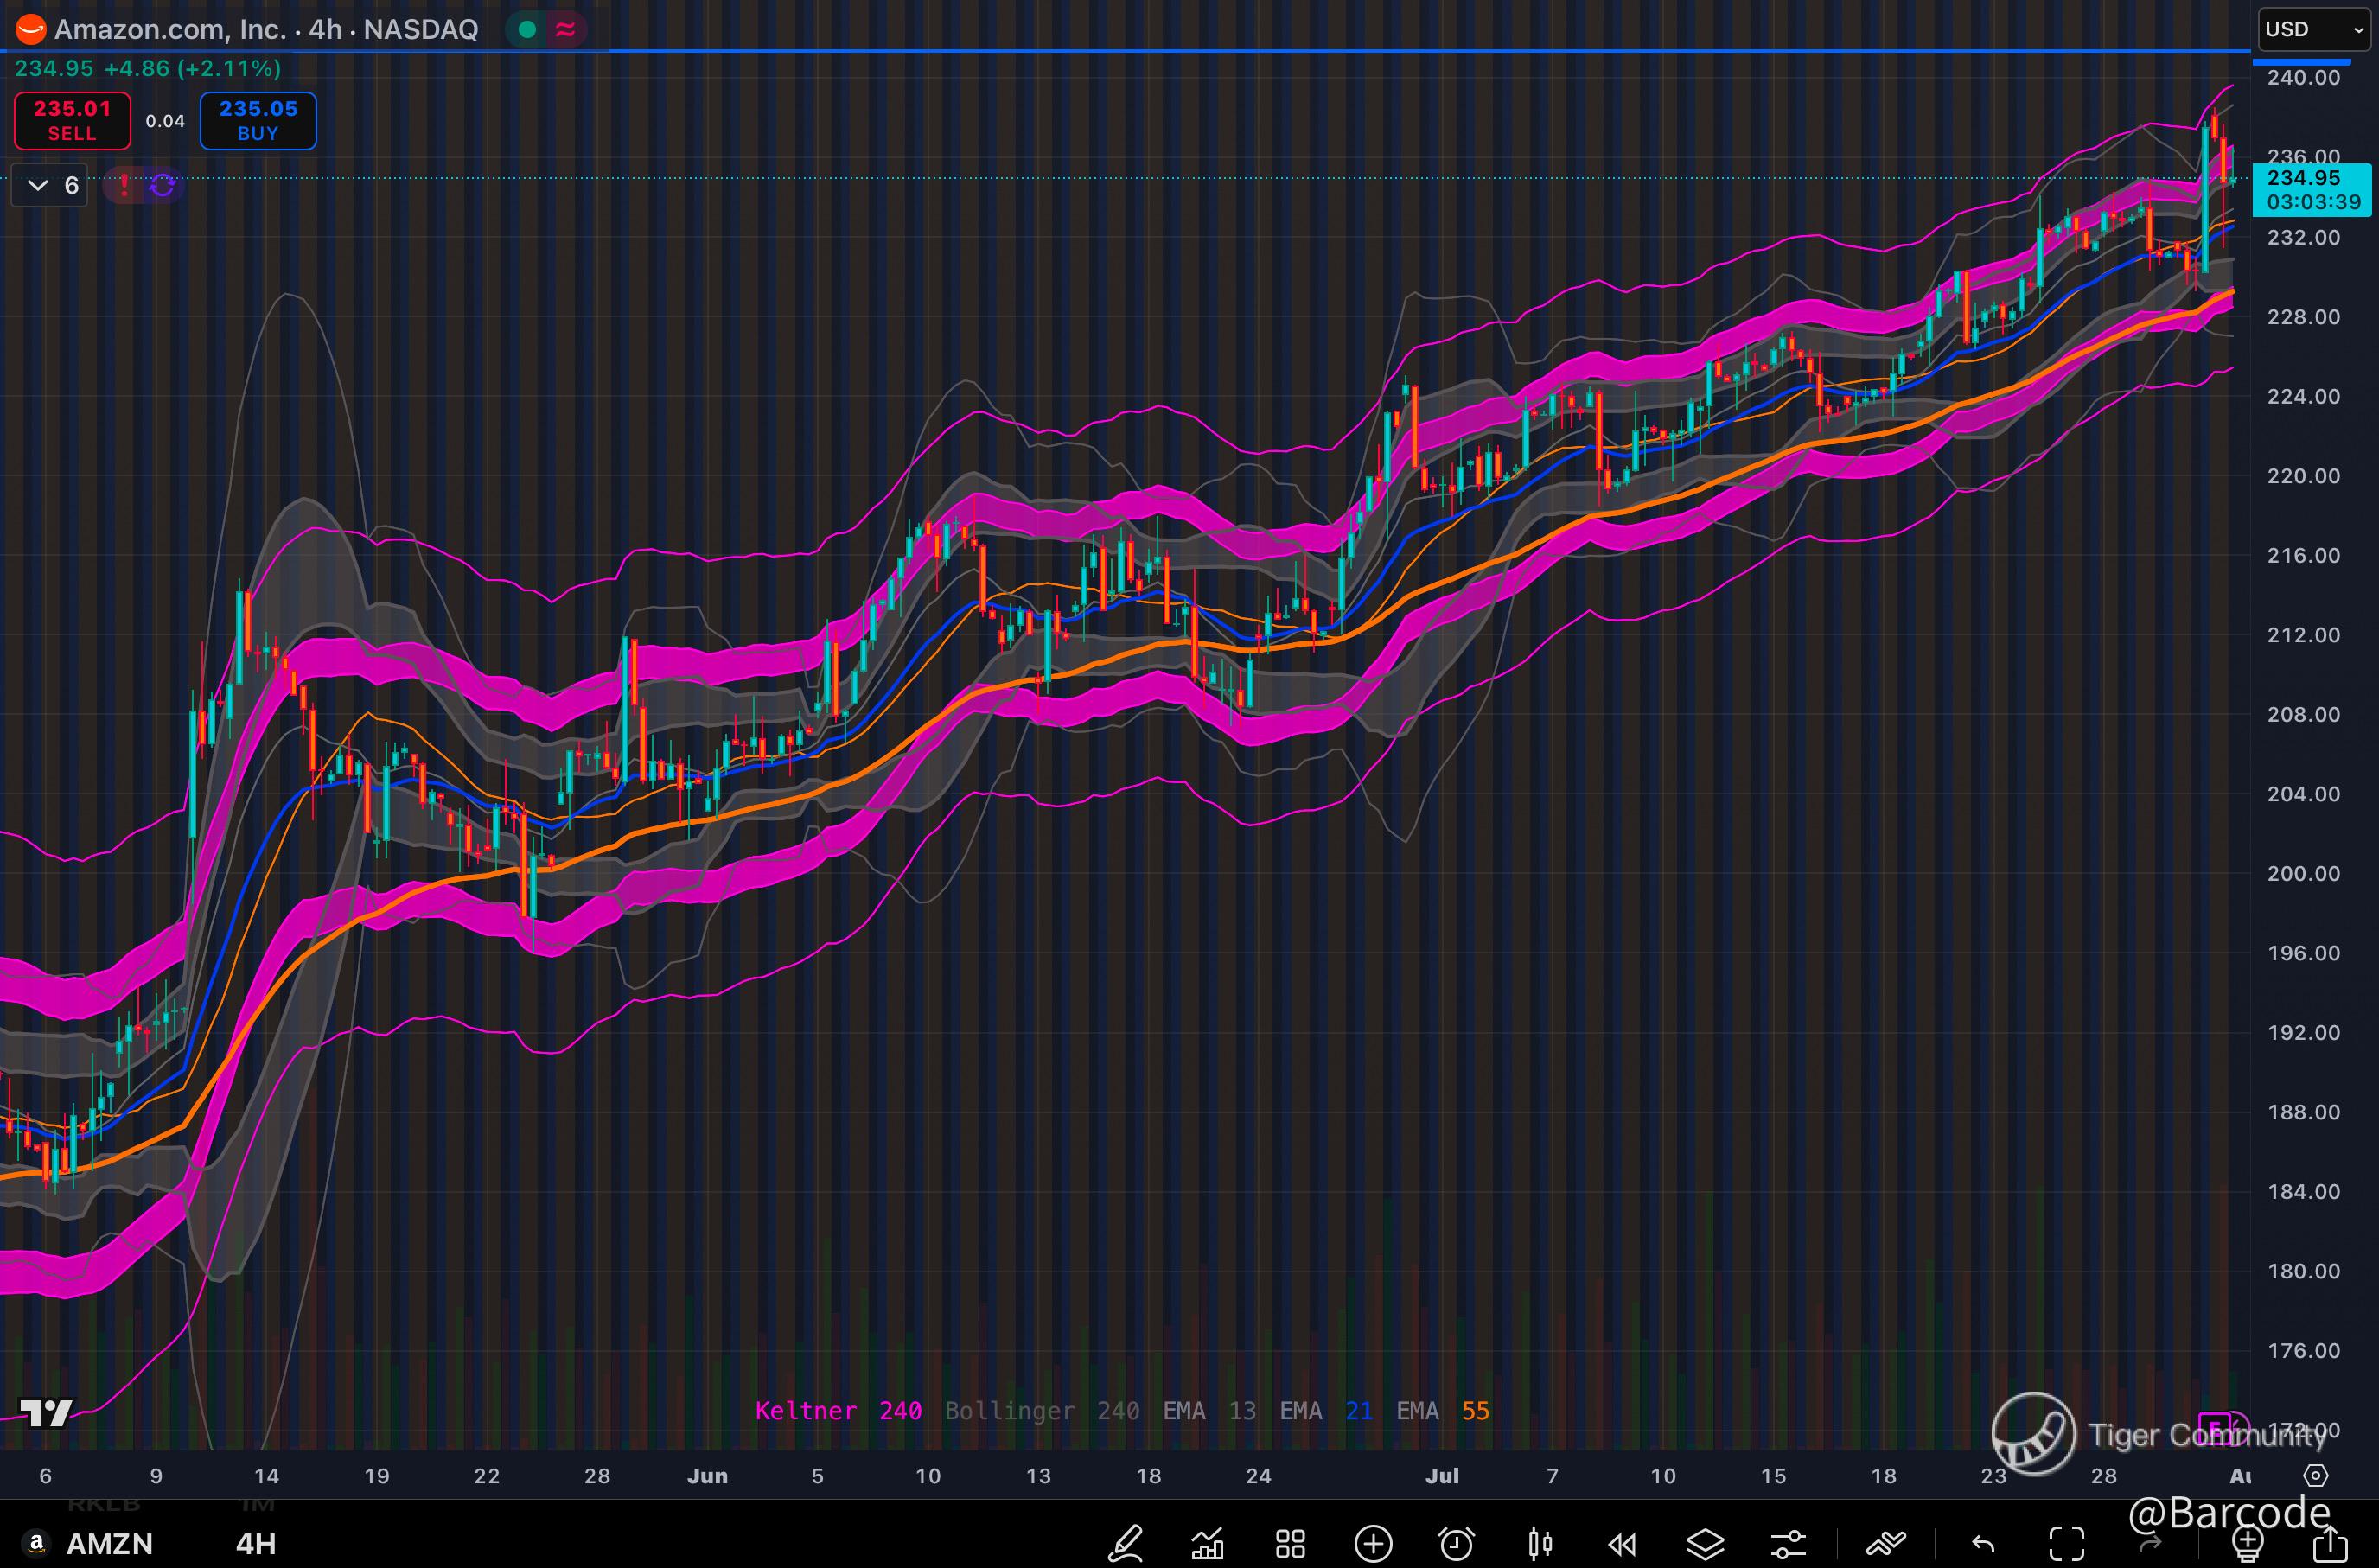The height and width of the screenshot is (1568, 2379).
Task: Open the layout grid icon
Action: click(x=1290, y=1543)
